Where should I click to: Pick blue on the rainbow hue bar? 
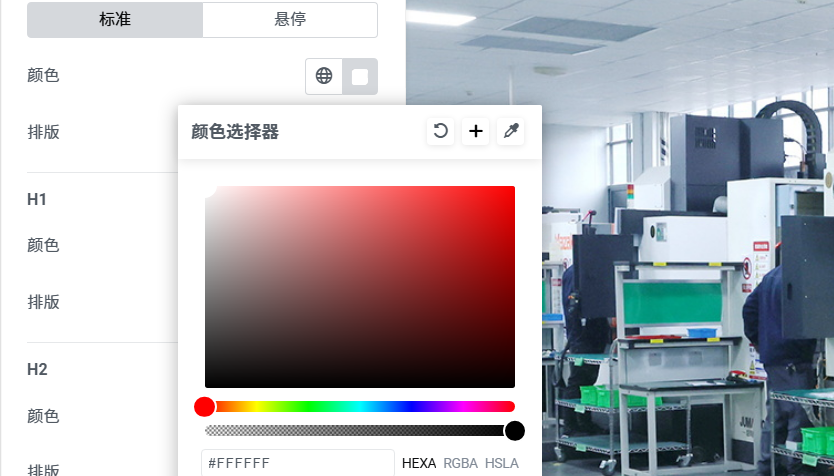411,406
